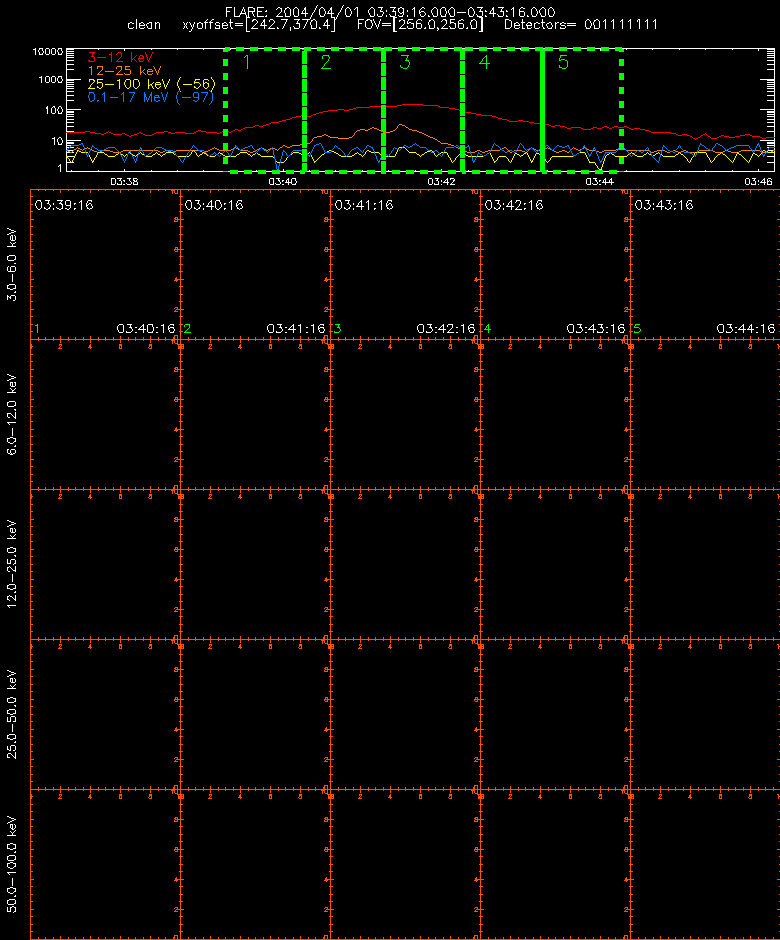
Task: Select the blue '0.1-17 MeV (-97)' legend entry
Action: [x=150, y=97]
